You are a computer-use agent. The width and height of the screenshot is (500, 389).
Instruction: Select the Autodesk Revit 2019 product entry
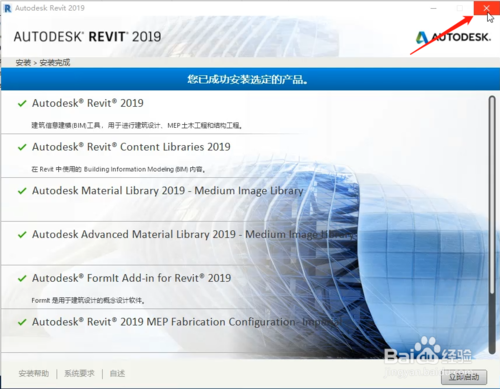88,103
